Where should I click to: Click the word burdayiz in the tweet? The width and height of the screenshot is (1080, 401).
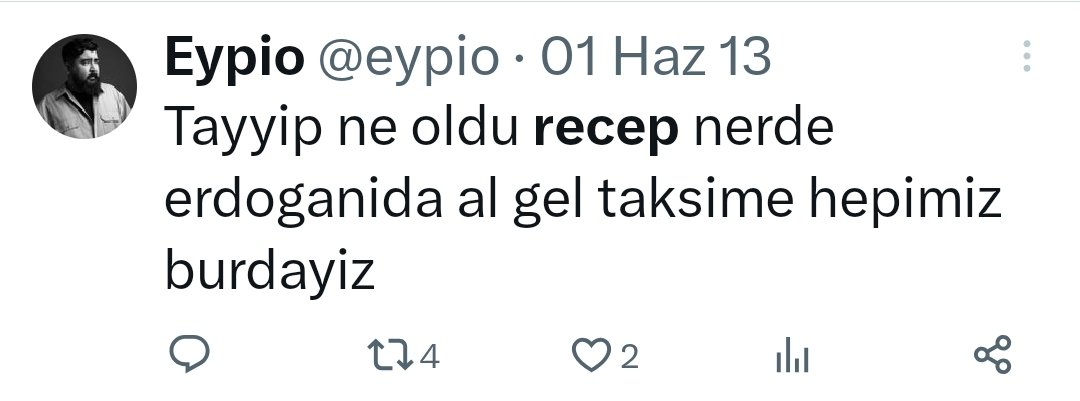point(269,273)
